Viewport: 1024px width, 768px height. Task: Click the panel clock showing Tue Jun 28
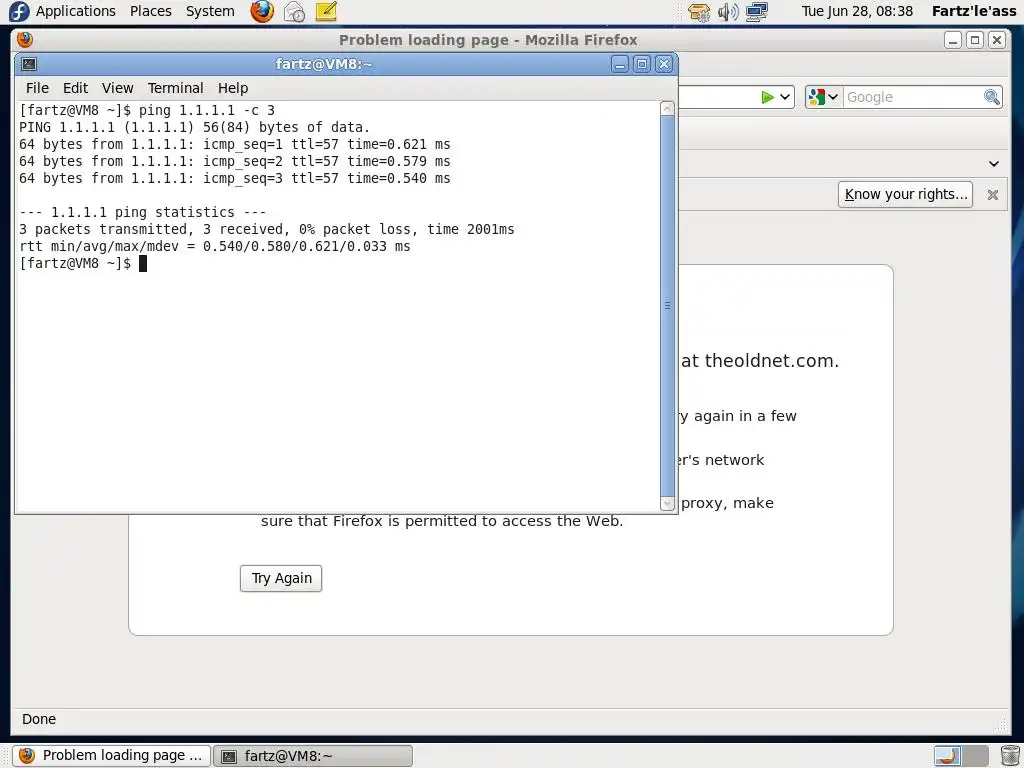tap(857, 11)
